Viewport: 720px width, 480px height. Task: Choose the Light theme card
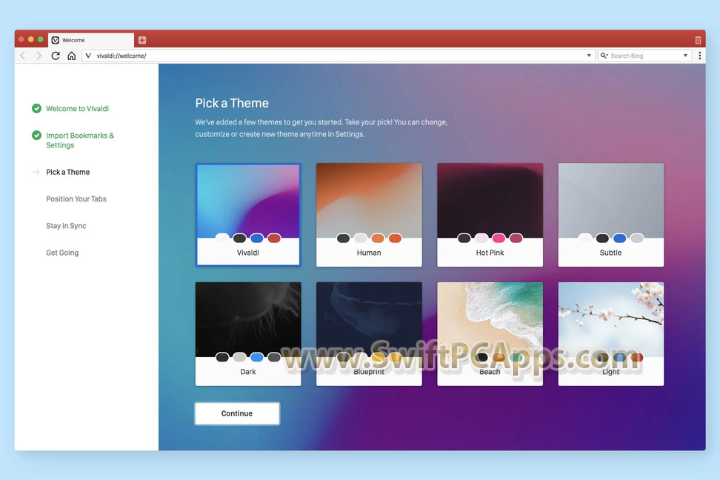pos(611,334)
